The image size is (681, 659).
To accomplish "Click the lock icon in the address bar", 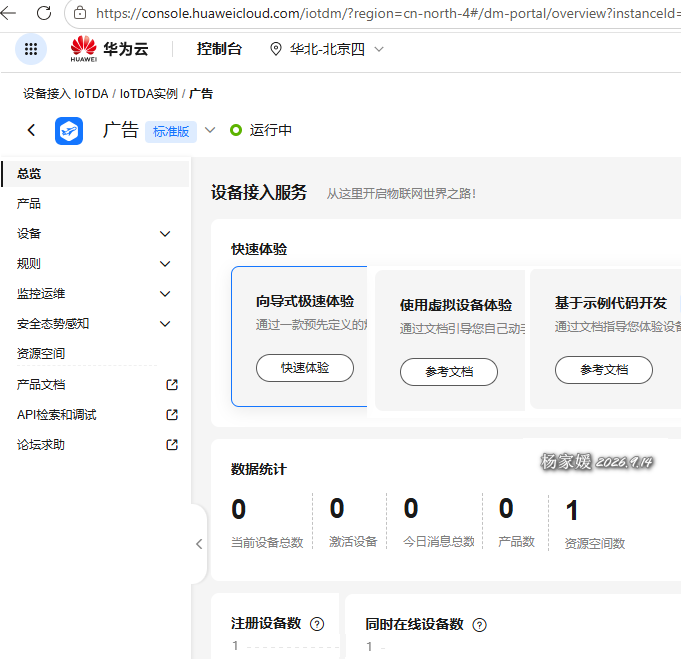I will click(x=79, y=13).
